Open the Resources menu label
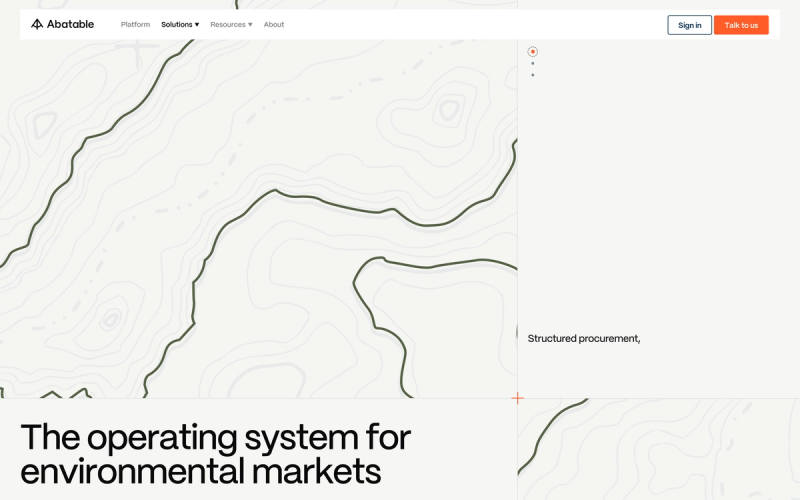 (228, 24)
